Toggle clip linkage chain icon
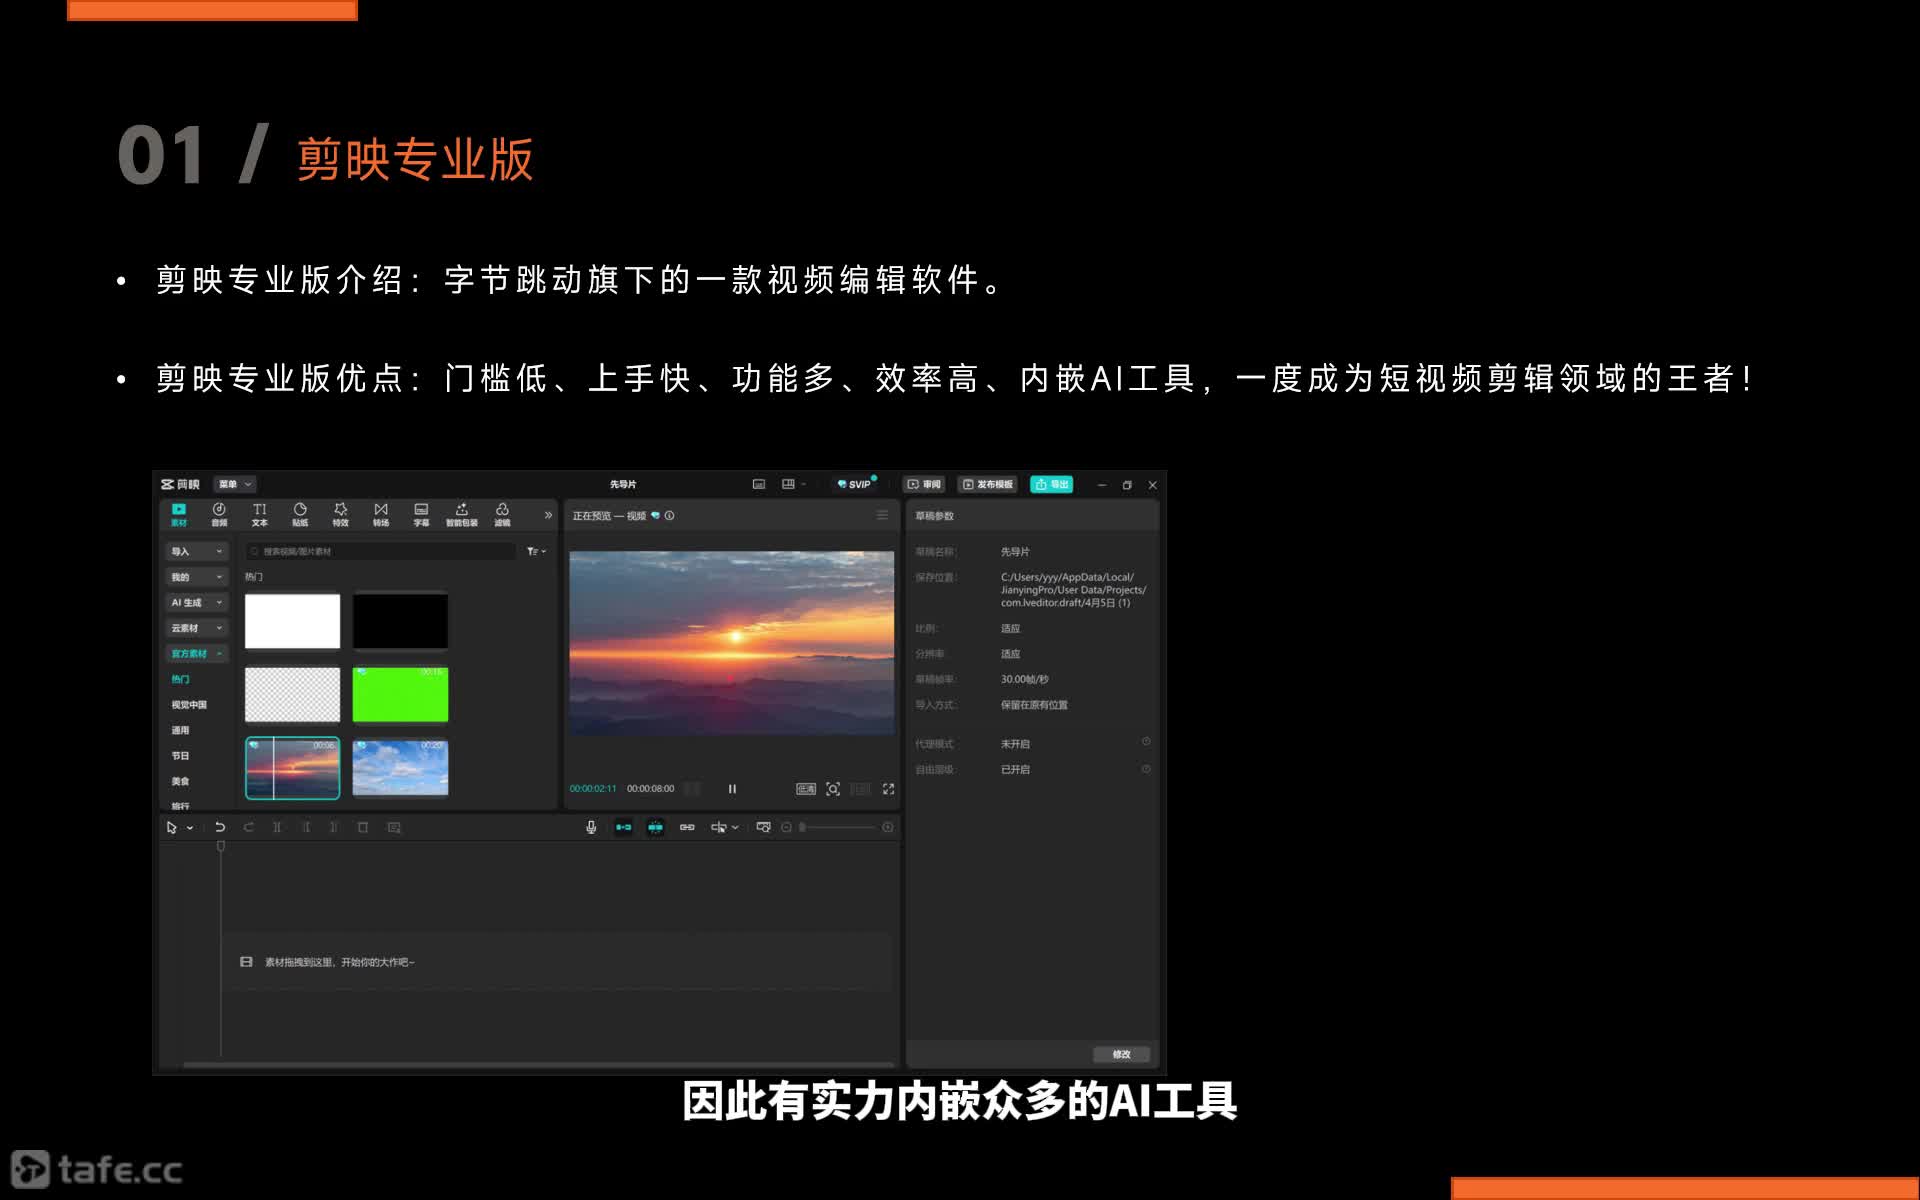 tap(687, 827)
